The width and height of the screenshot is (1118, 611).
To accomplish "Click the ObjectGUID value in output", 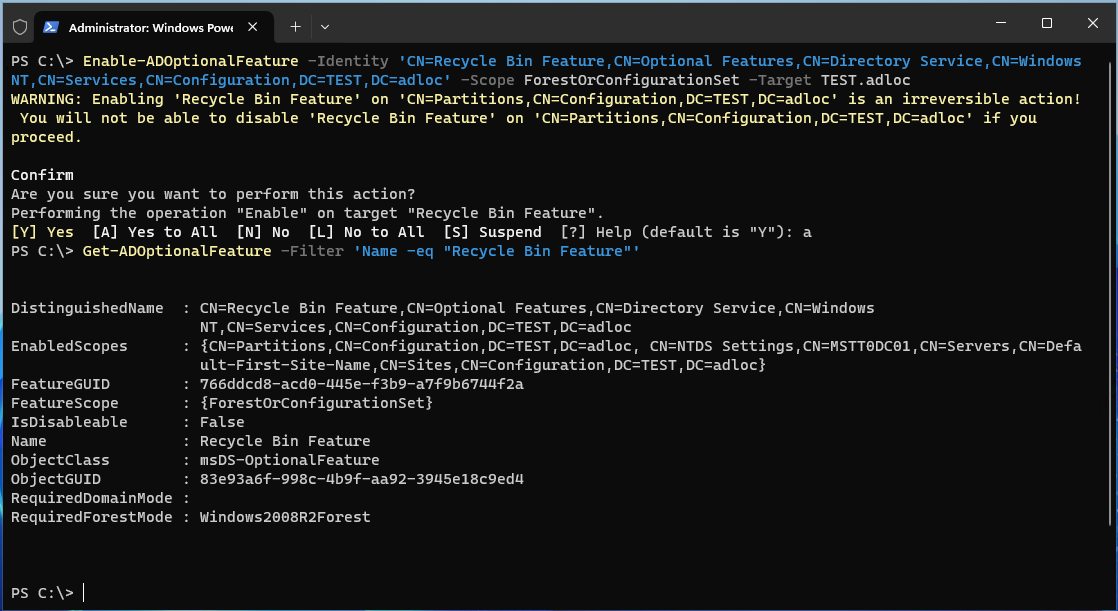I will tap(361, 479).
